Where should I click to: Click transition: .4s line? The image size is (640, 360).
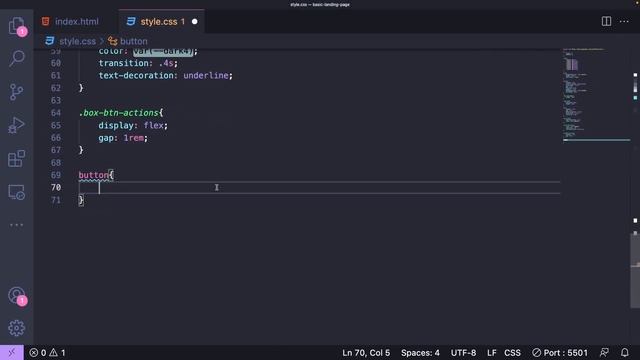(138, 63)
